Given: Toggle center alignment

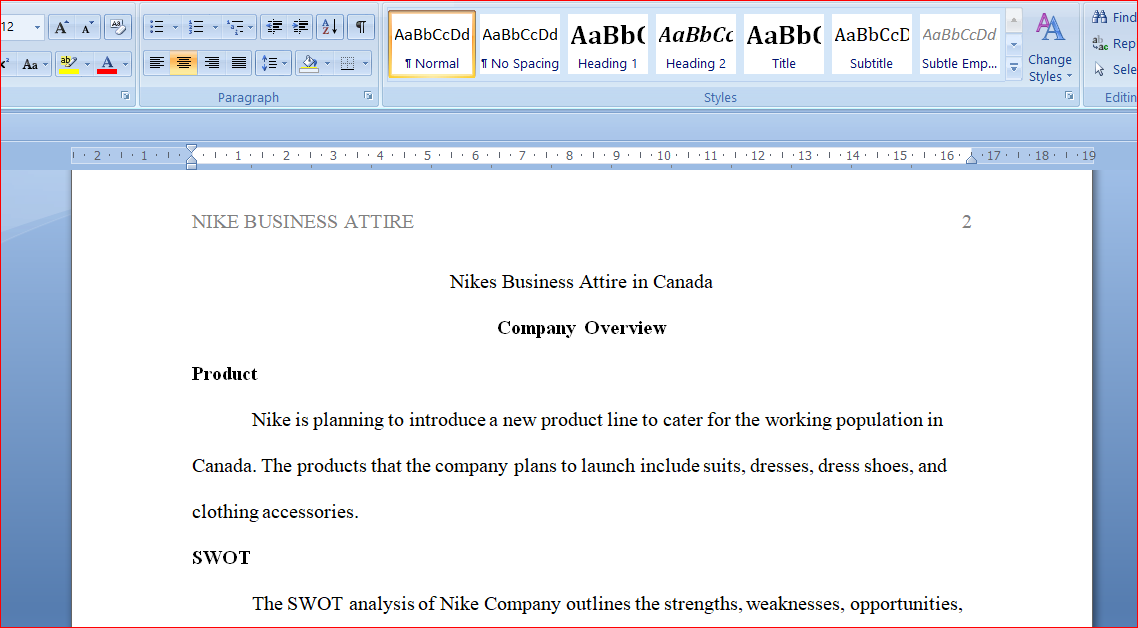Looking at the screenshot, I should pyautogui.click(x=184, y=64).
